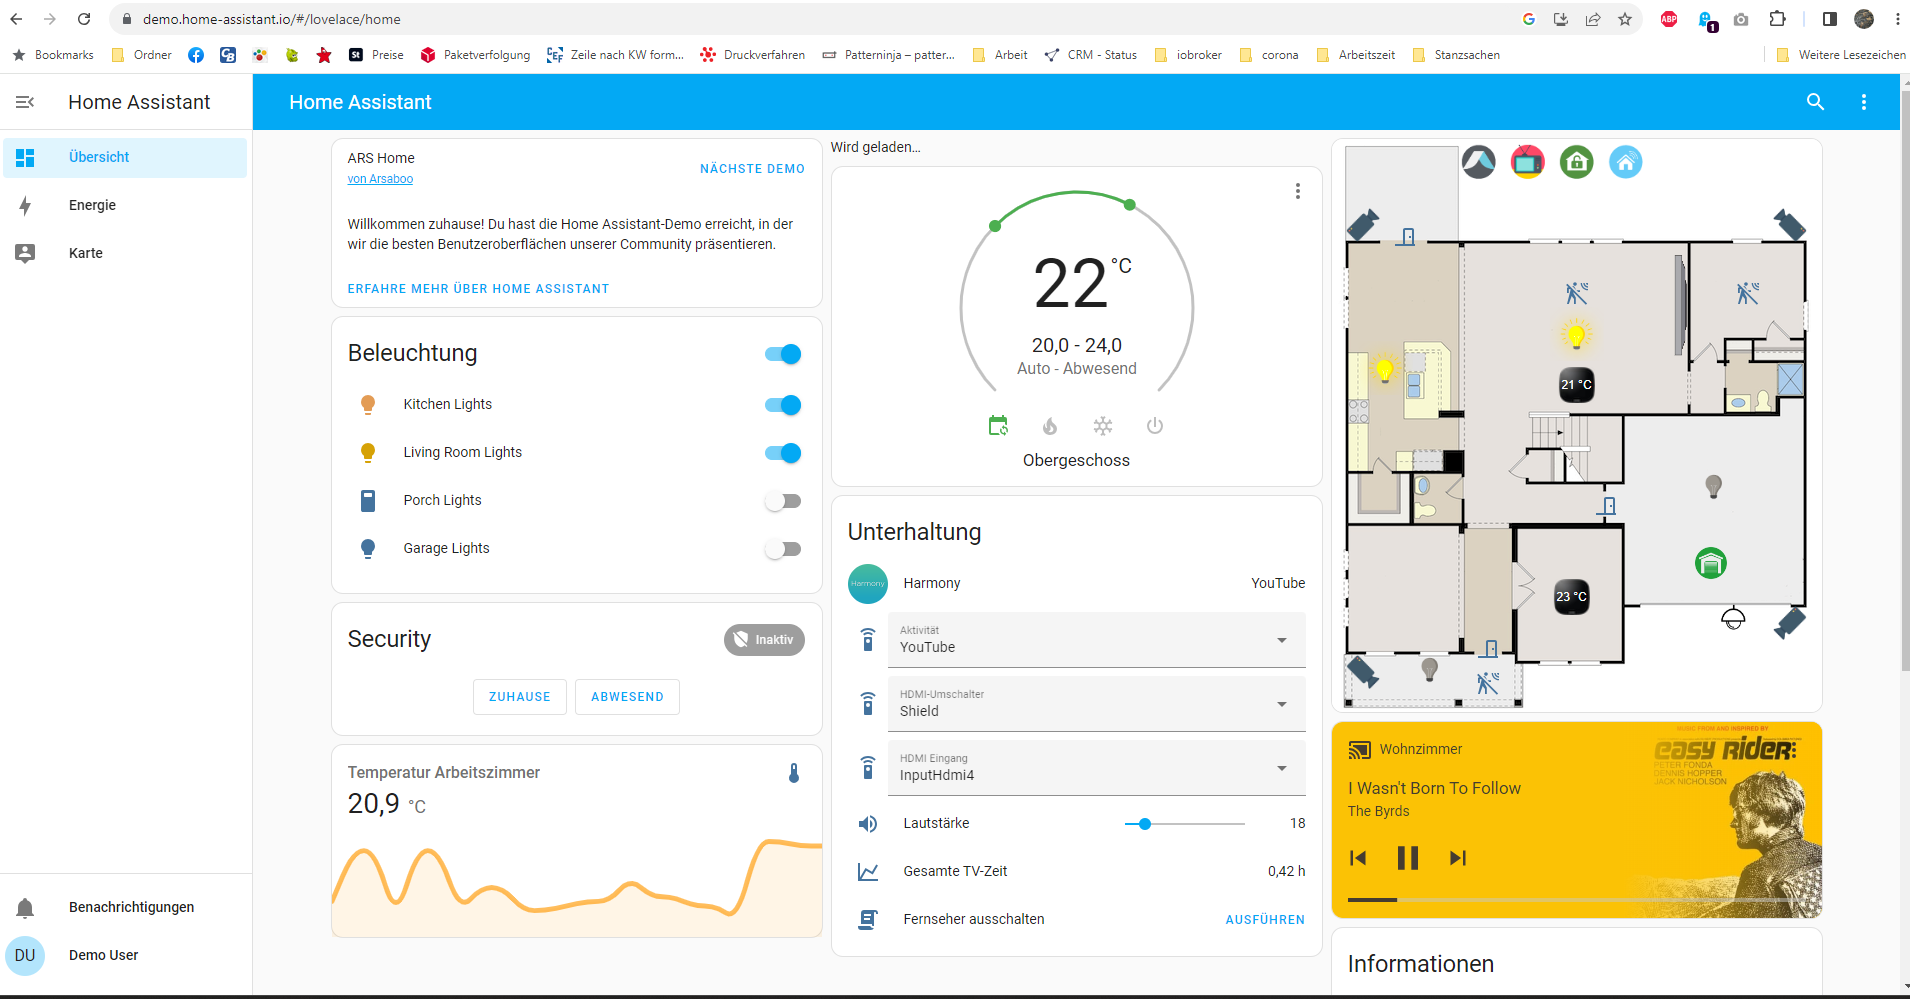Open the iobroker bookmarks folder
Screen dimensions: 1910x999
[1188, 55]
